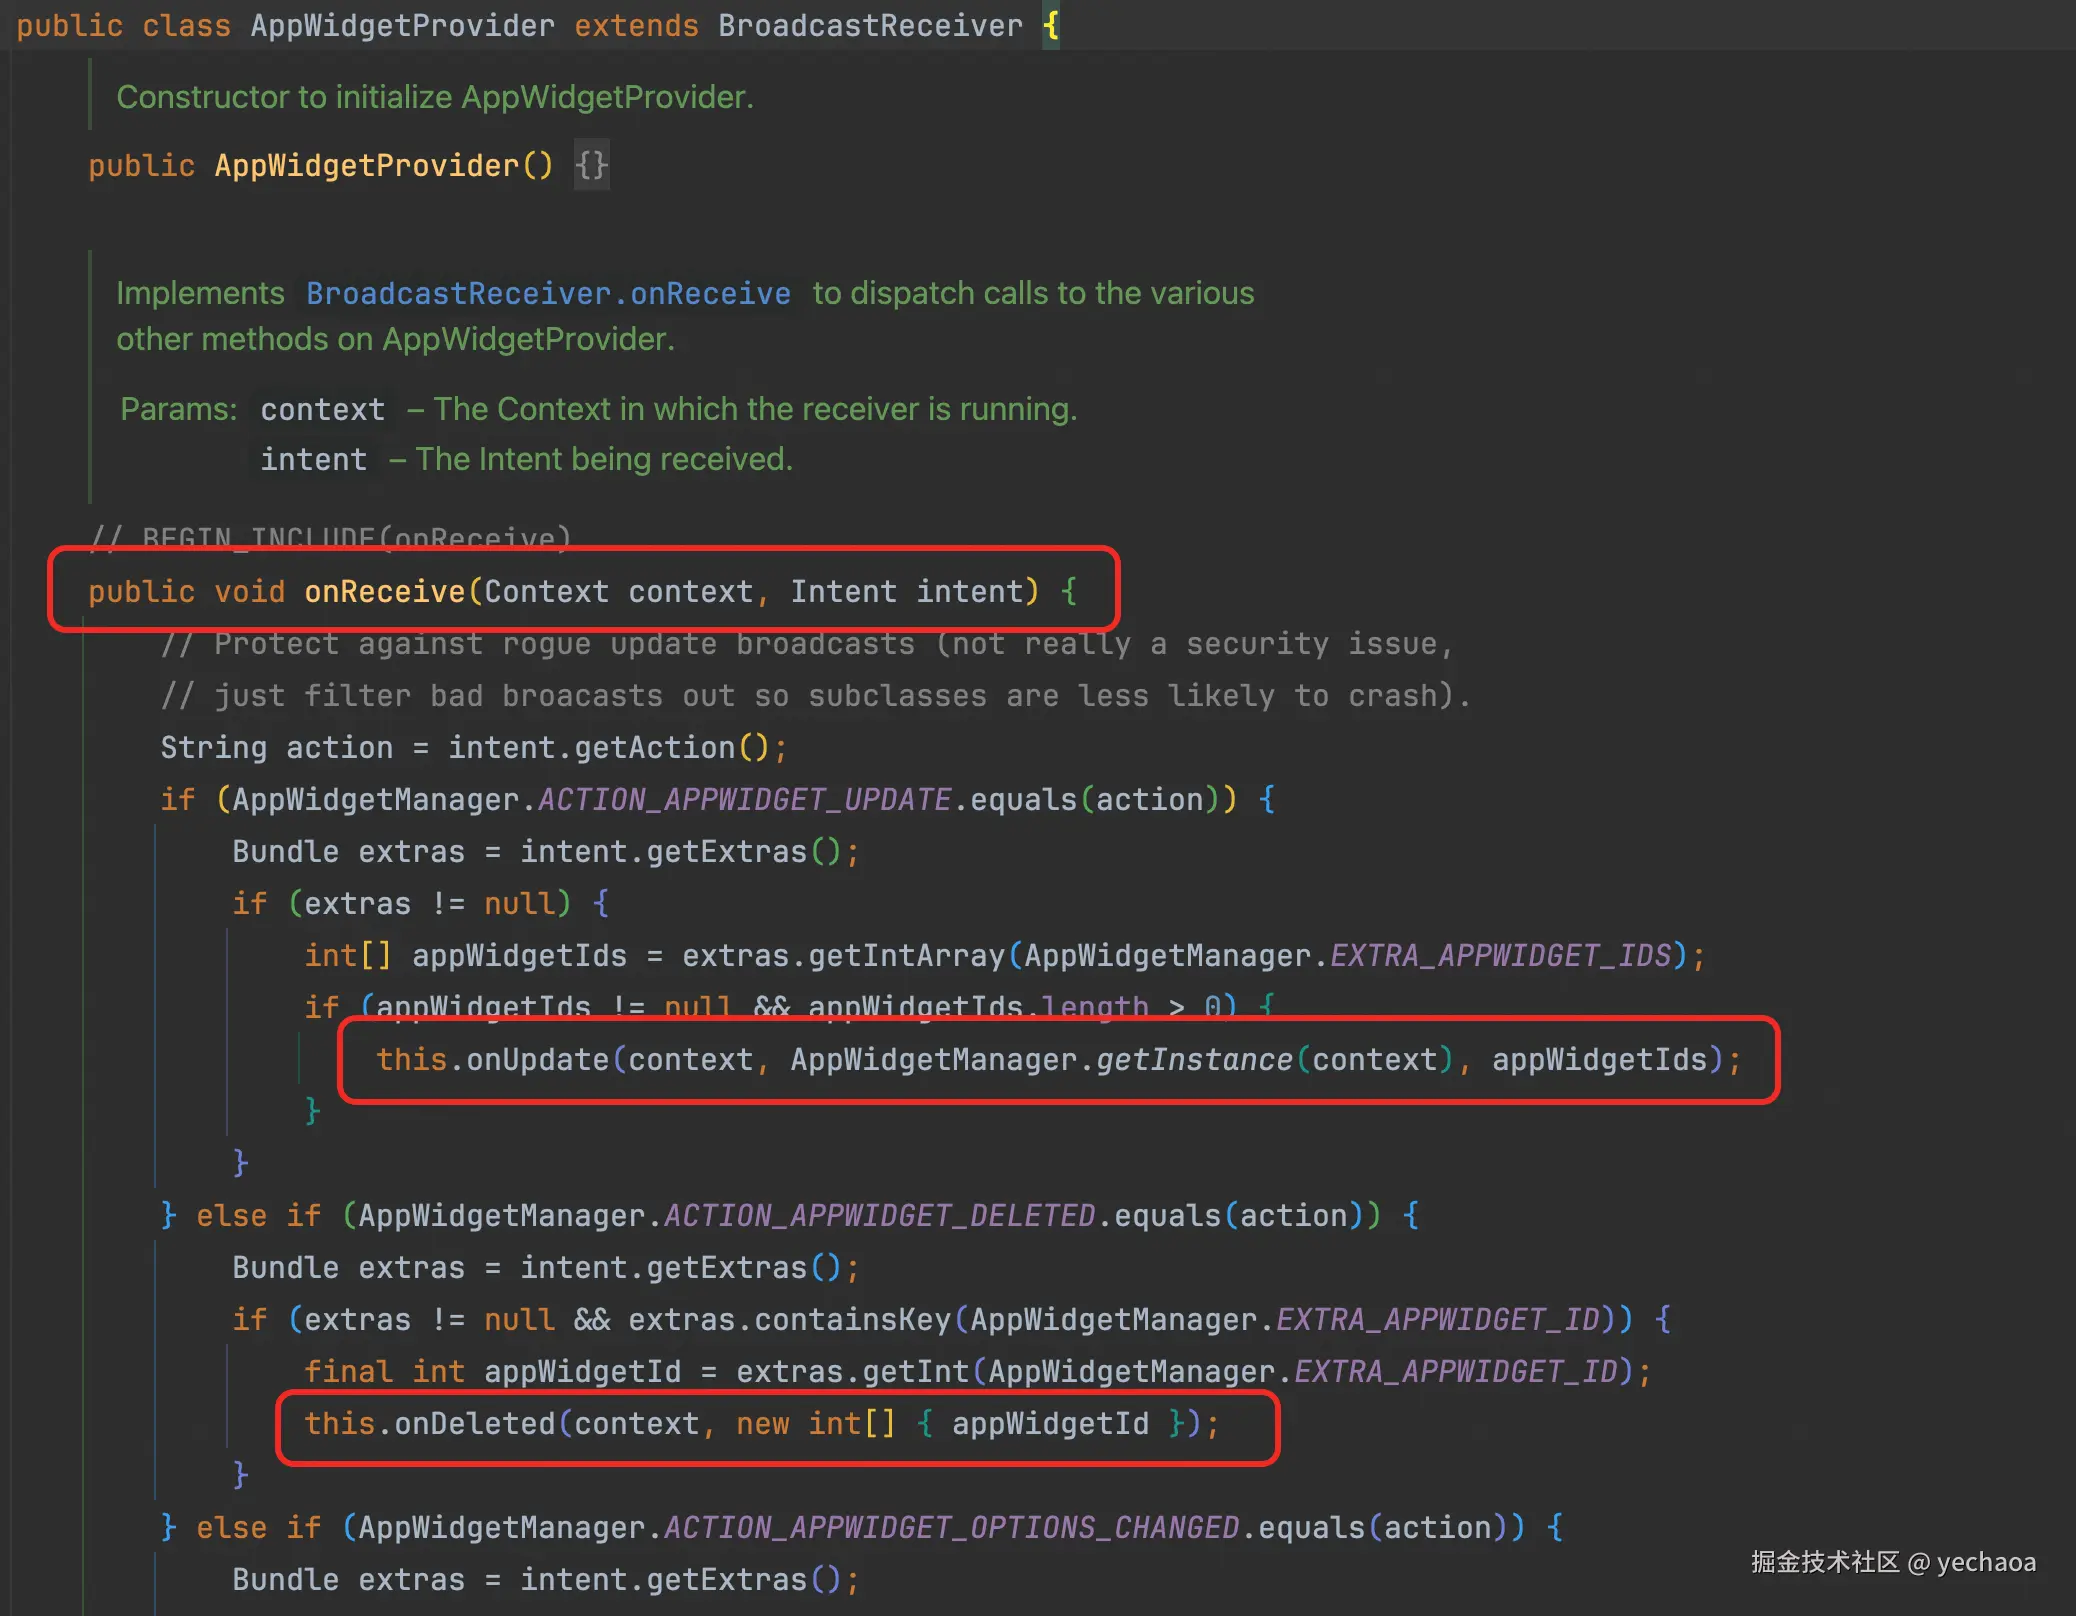Click the containsKey method call
This screenshot has height=1616, width=2076.
point(852,1319)
